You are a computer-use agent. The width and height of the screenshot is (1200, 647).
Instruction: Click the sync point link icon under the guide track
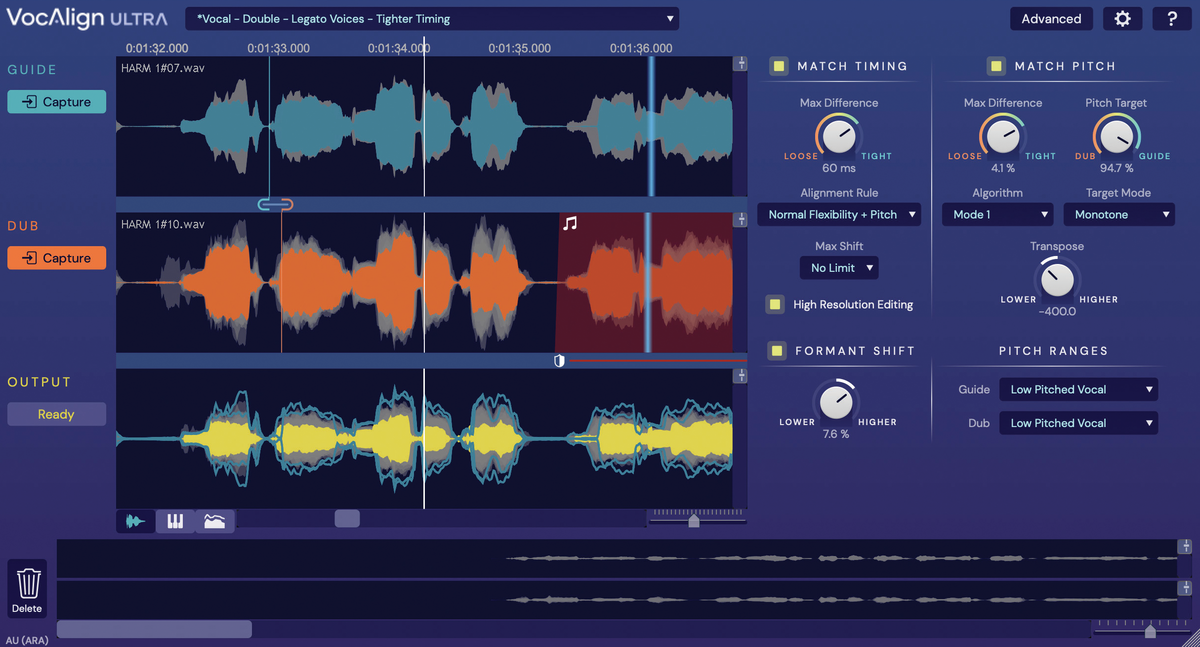coord(275,204)
